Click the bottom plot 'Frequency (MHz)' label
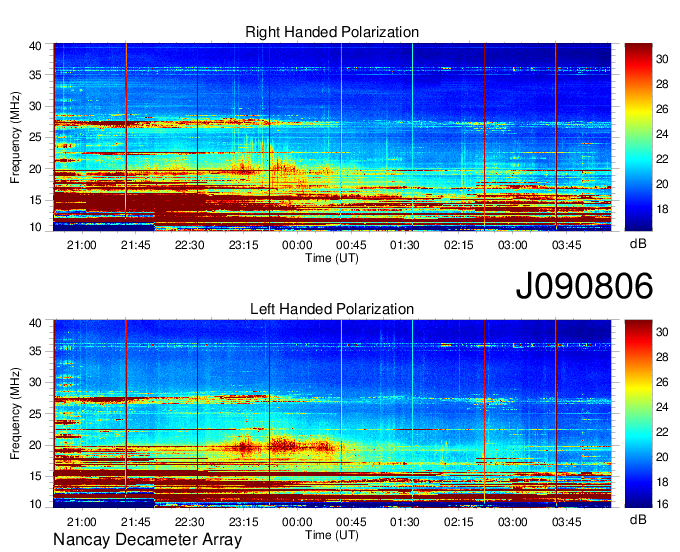This screenshot has height=552, width=680. pyautogui.click(x=15, y=414)
